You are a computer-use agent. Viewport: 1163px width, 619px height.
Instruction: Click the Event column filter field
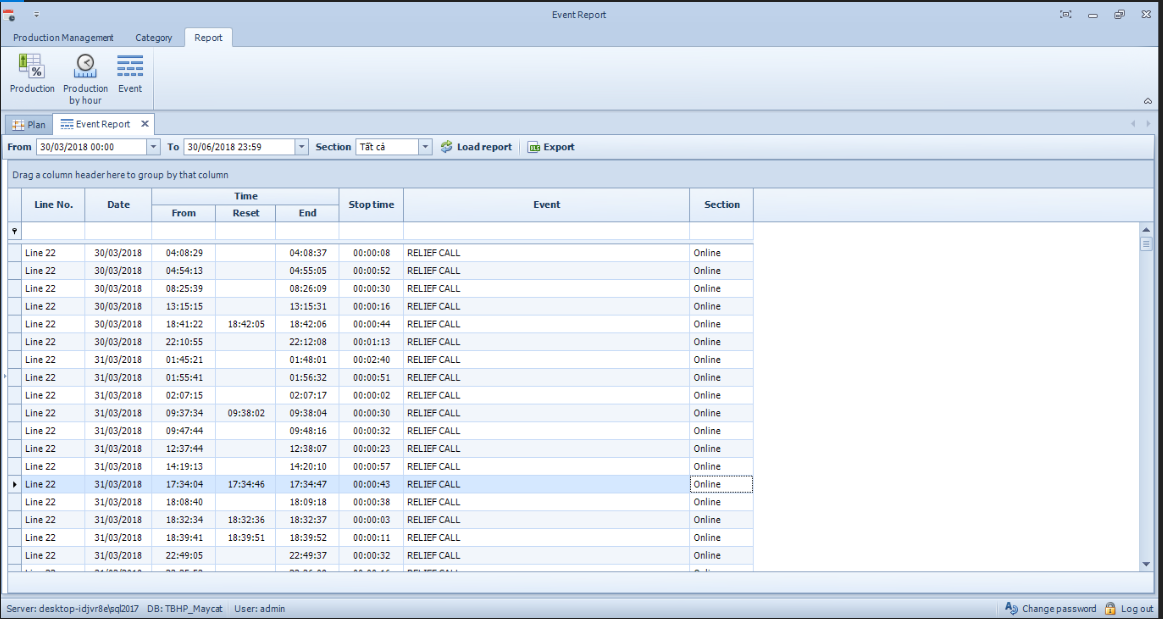point(546,231)
